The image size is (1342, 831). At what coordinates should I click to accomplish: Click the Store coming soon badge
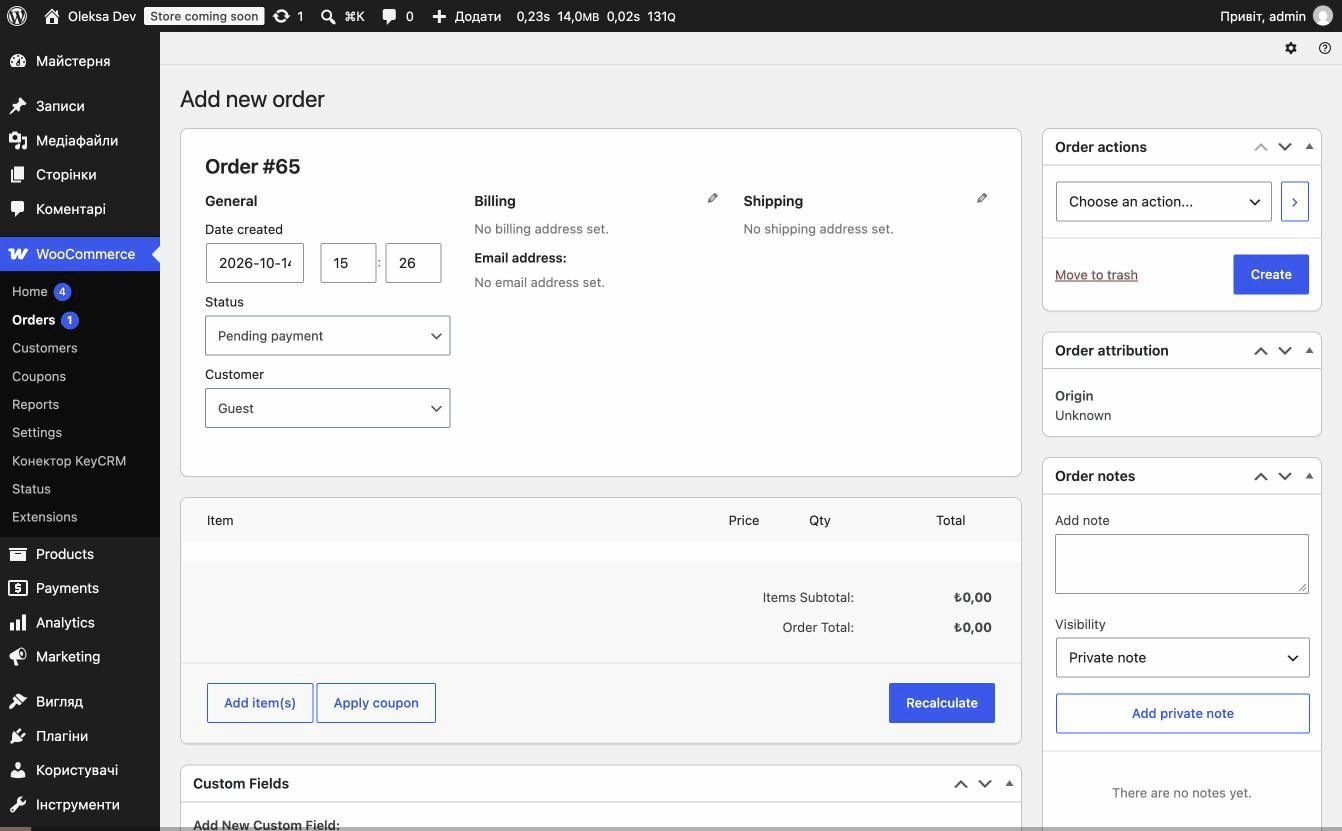[x=204, y=16]
